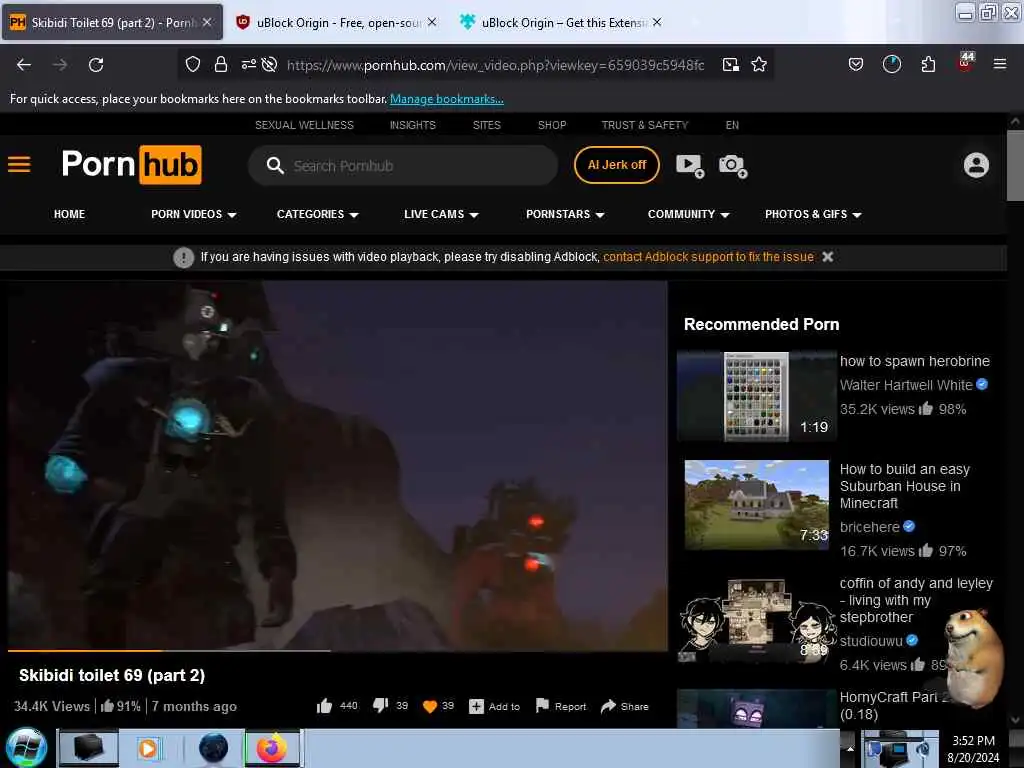This screenshot has height=768, width=1024.
Task: Open the SHOP top link
Action: [552, 125]
